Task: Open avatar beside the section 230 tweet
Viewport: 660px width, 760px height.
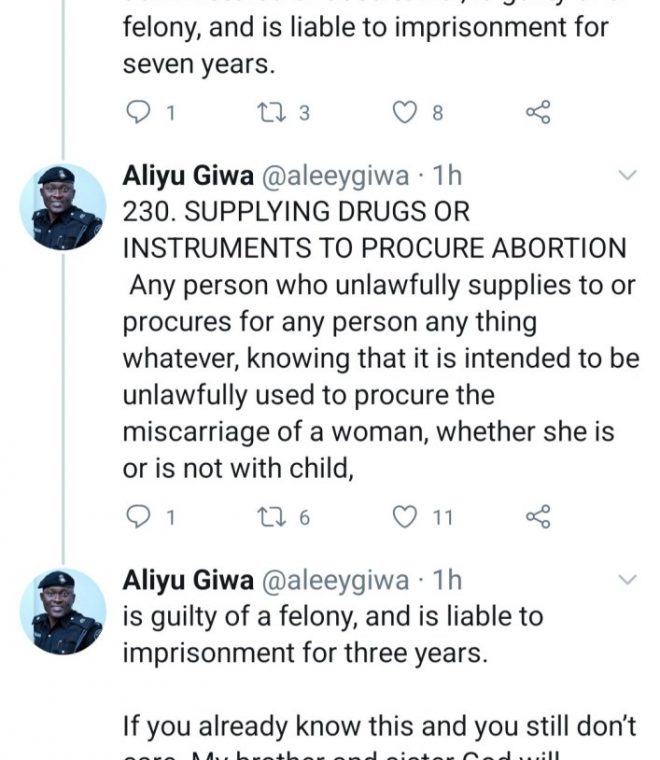Action: [x=62, y=207]
